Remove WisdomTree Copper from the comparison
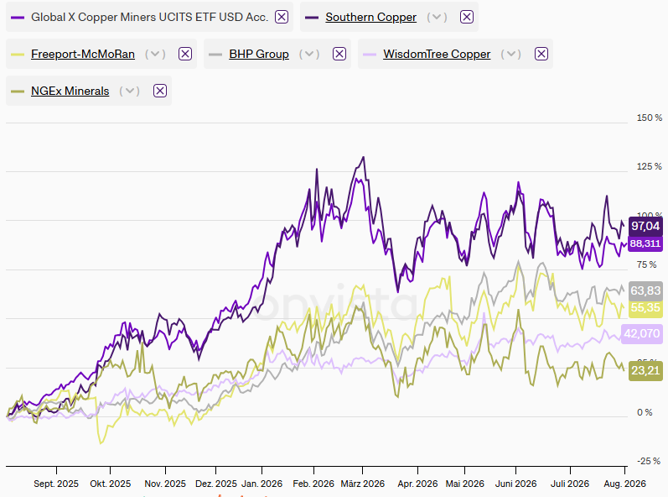The height and width of the screenshot is (497, 668). pyautogui.click(x=541, y=54)
